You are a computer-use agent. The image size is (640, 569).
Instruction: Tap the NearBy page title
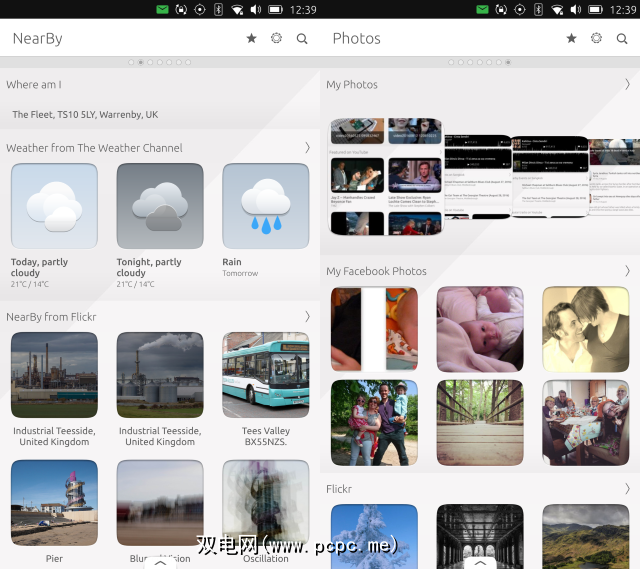point(38,39)
